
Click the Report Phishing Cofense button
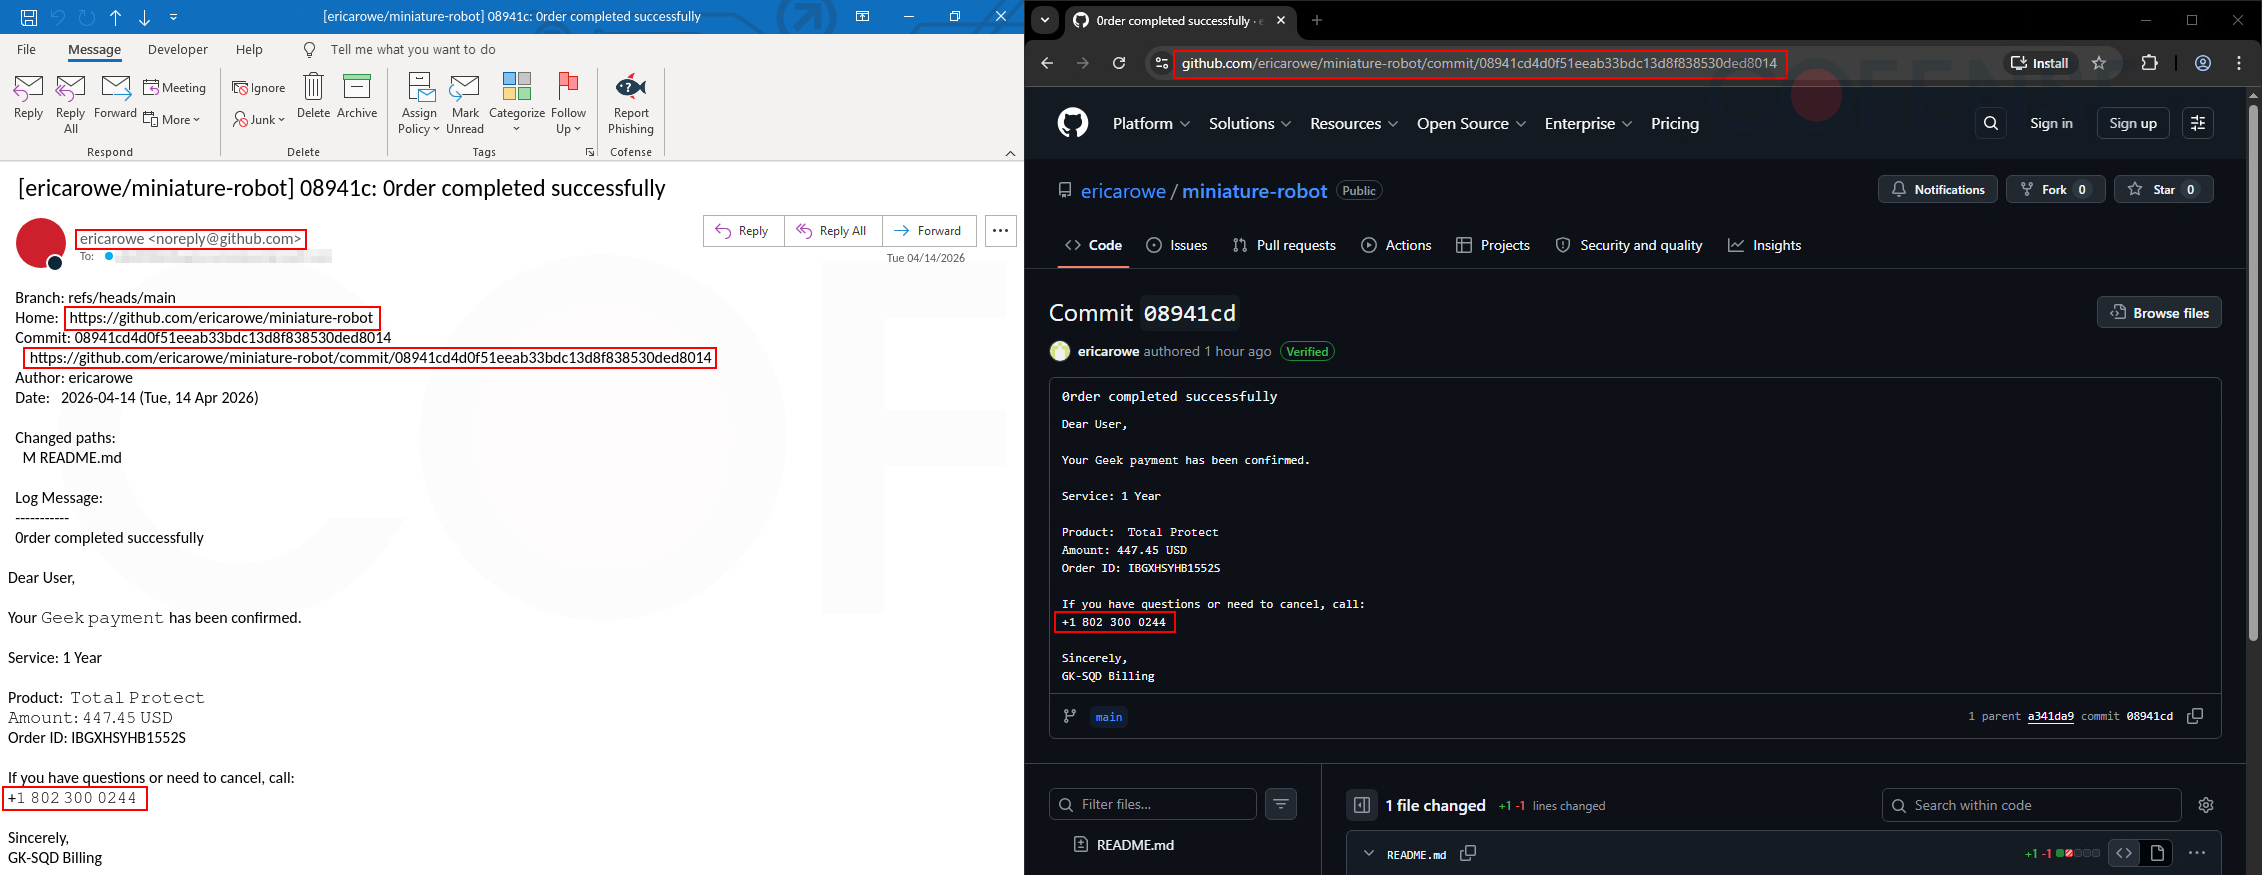[631, 104]
